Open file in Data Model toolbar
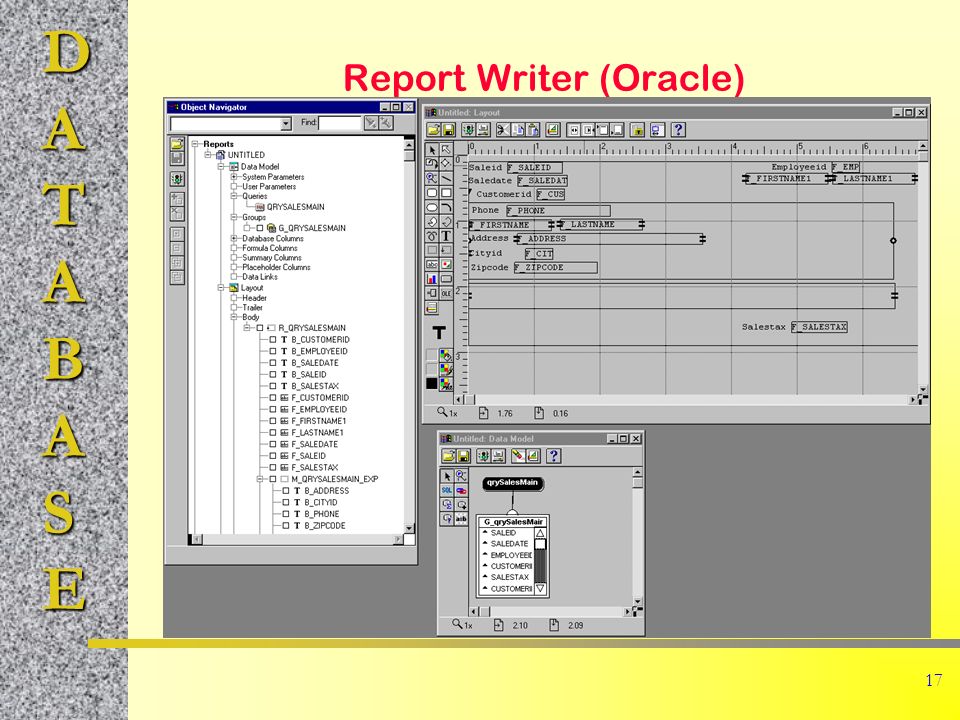 tap(449, 456)
